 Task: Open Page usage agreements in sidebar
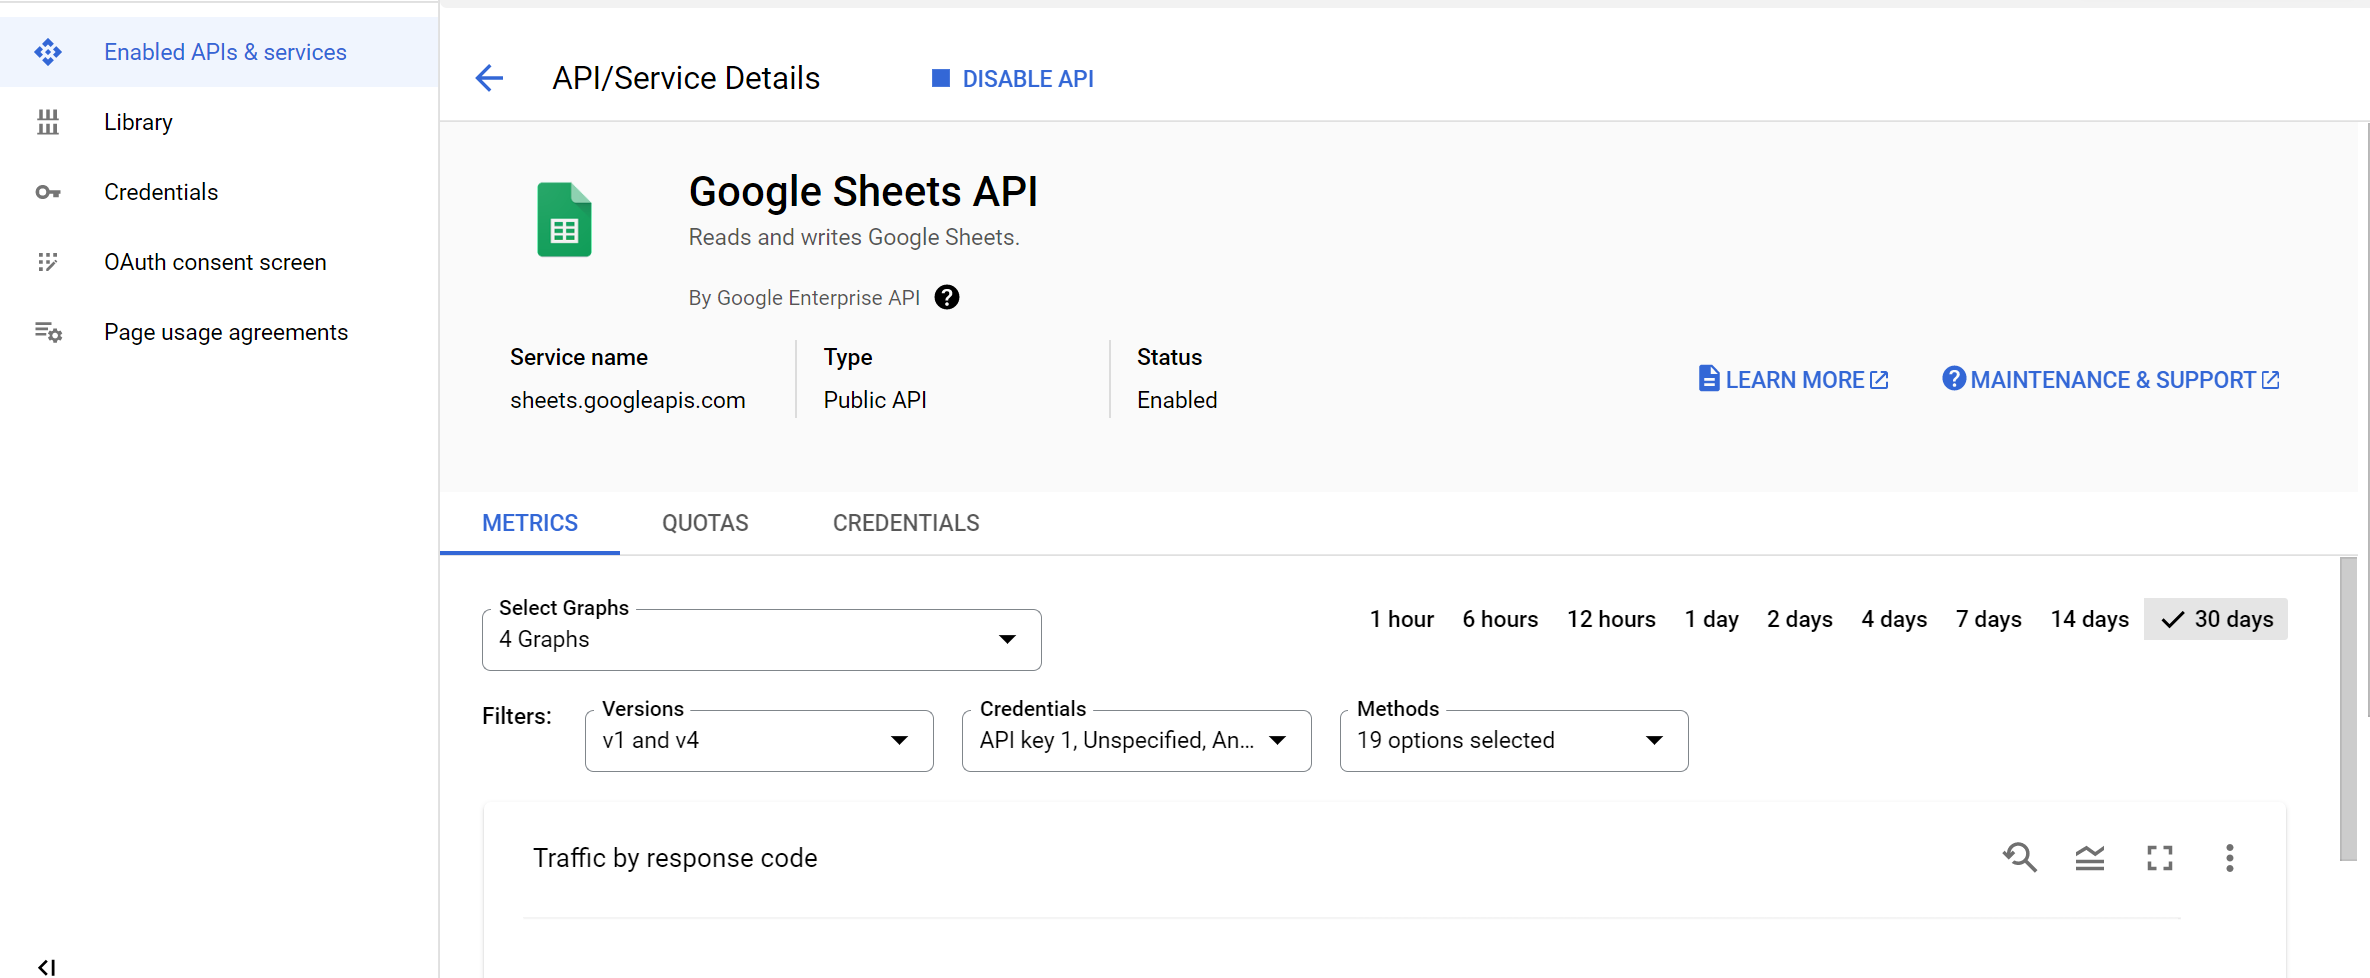tap(219, 332)
